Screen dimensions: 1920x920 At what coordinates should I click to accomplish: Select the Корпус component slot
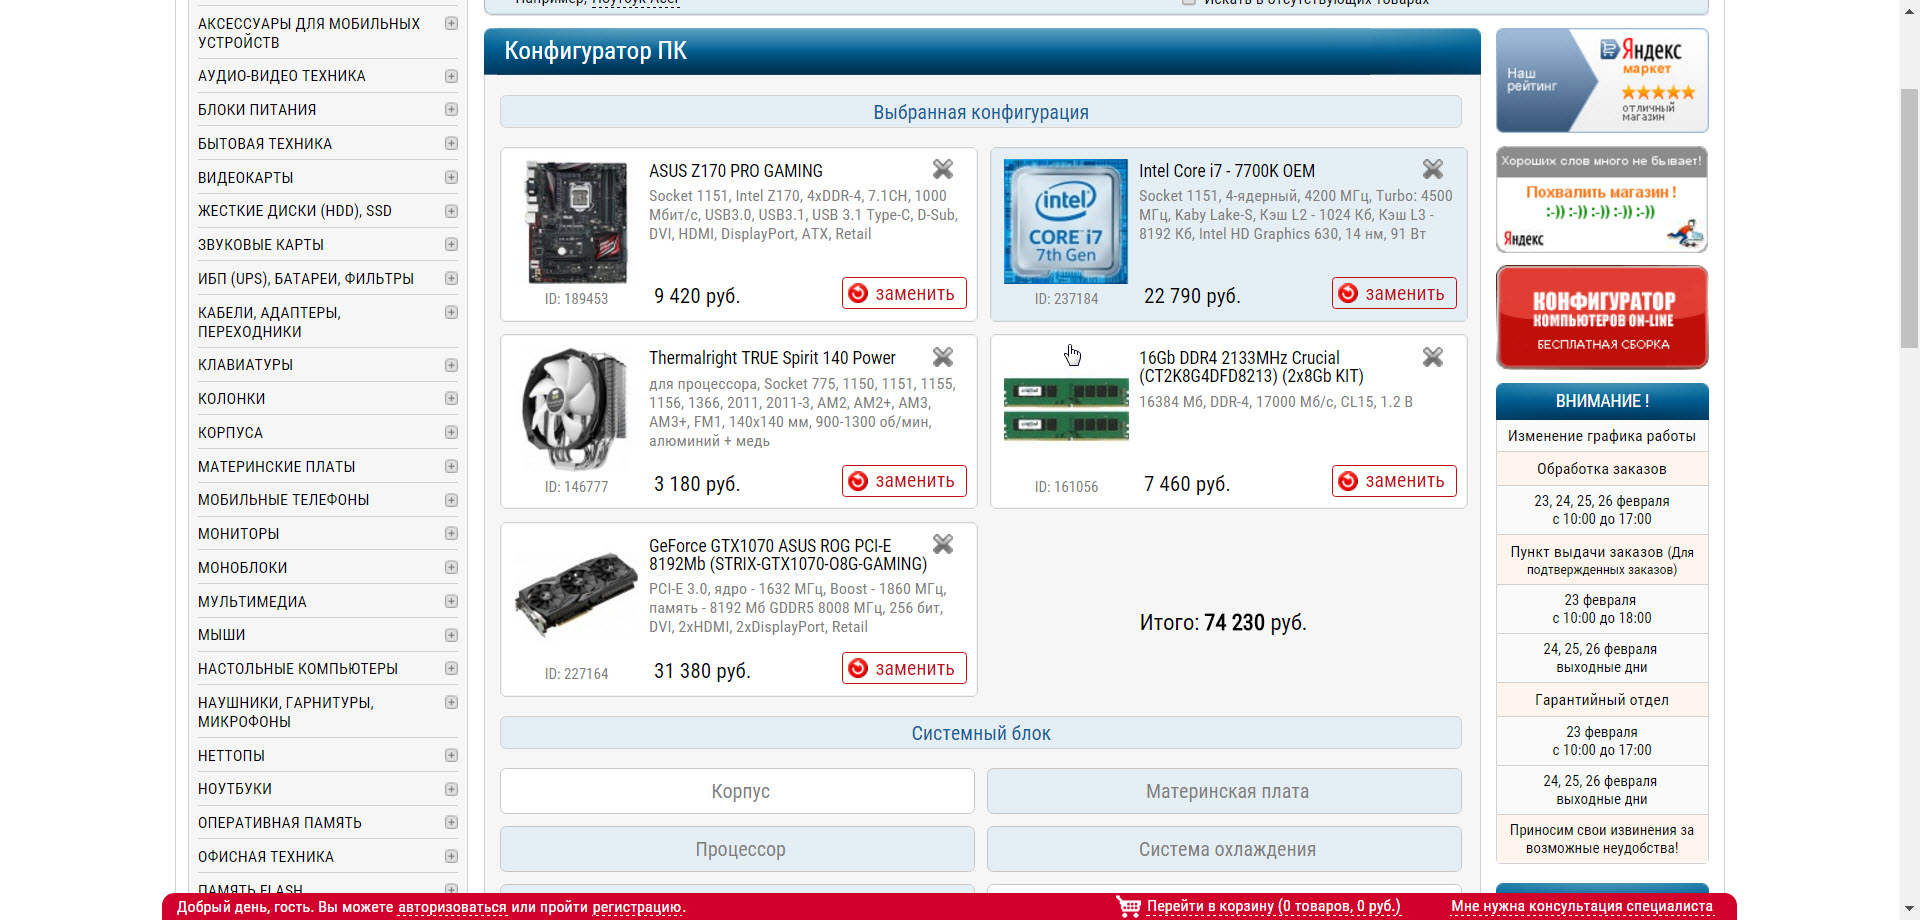pyautogui.click(x=737, y=791)
